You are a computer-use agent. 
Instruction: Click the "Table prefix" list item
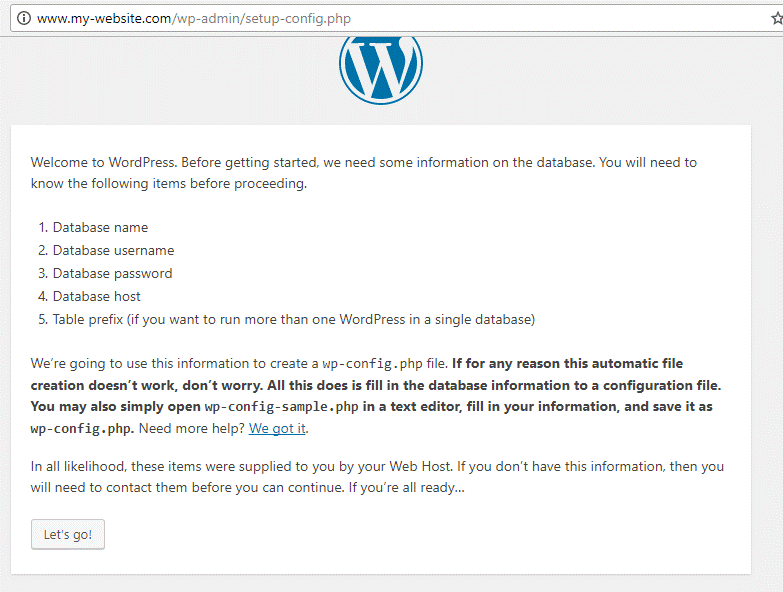(294, 320)
